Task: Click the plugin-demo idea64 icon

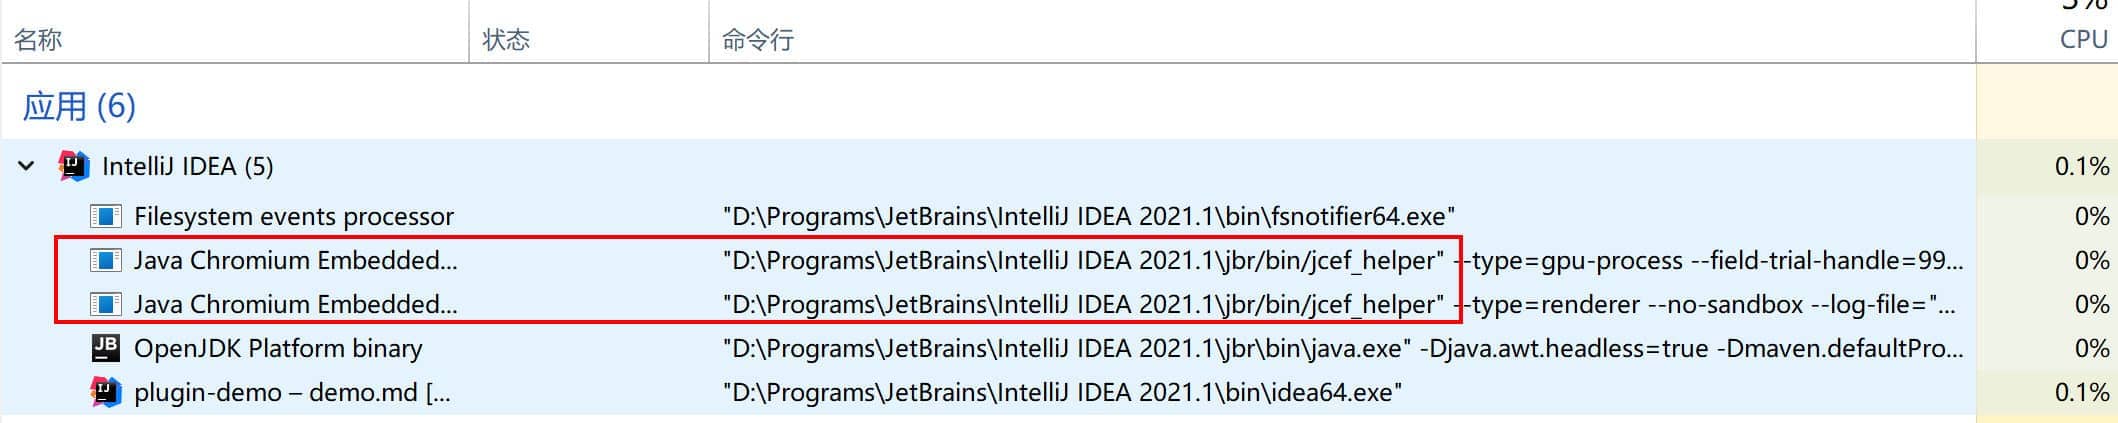Action: 106,392
